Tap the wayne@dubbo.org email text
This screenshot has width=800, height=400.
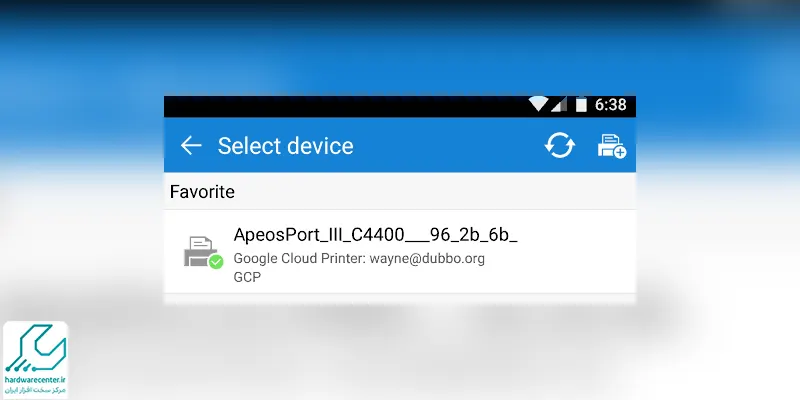tap(427, 259)
